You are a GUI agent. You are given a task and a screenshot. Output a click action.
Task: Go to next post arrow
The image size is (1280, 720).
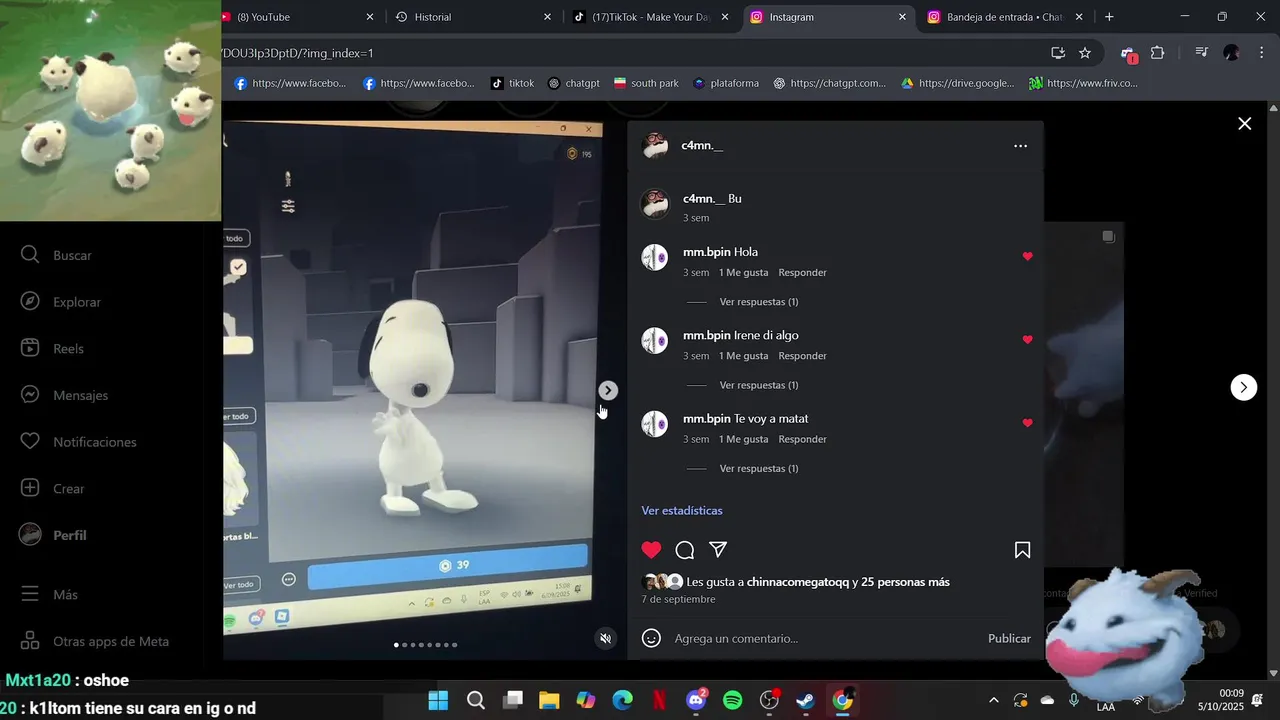tap(1243, 387)
